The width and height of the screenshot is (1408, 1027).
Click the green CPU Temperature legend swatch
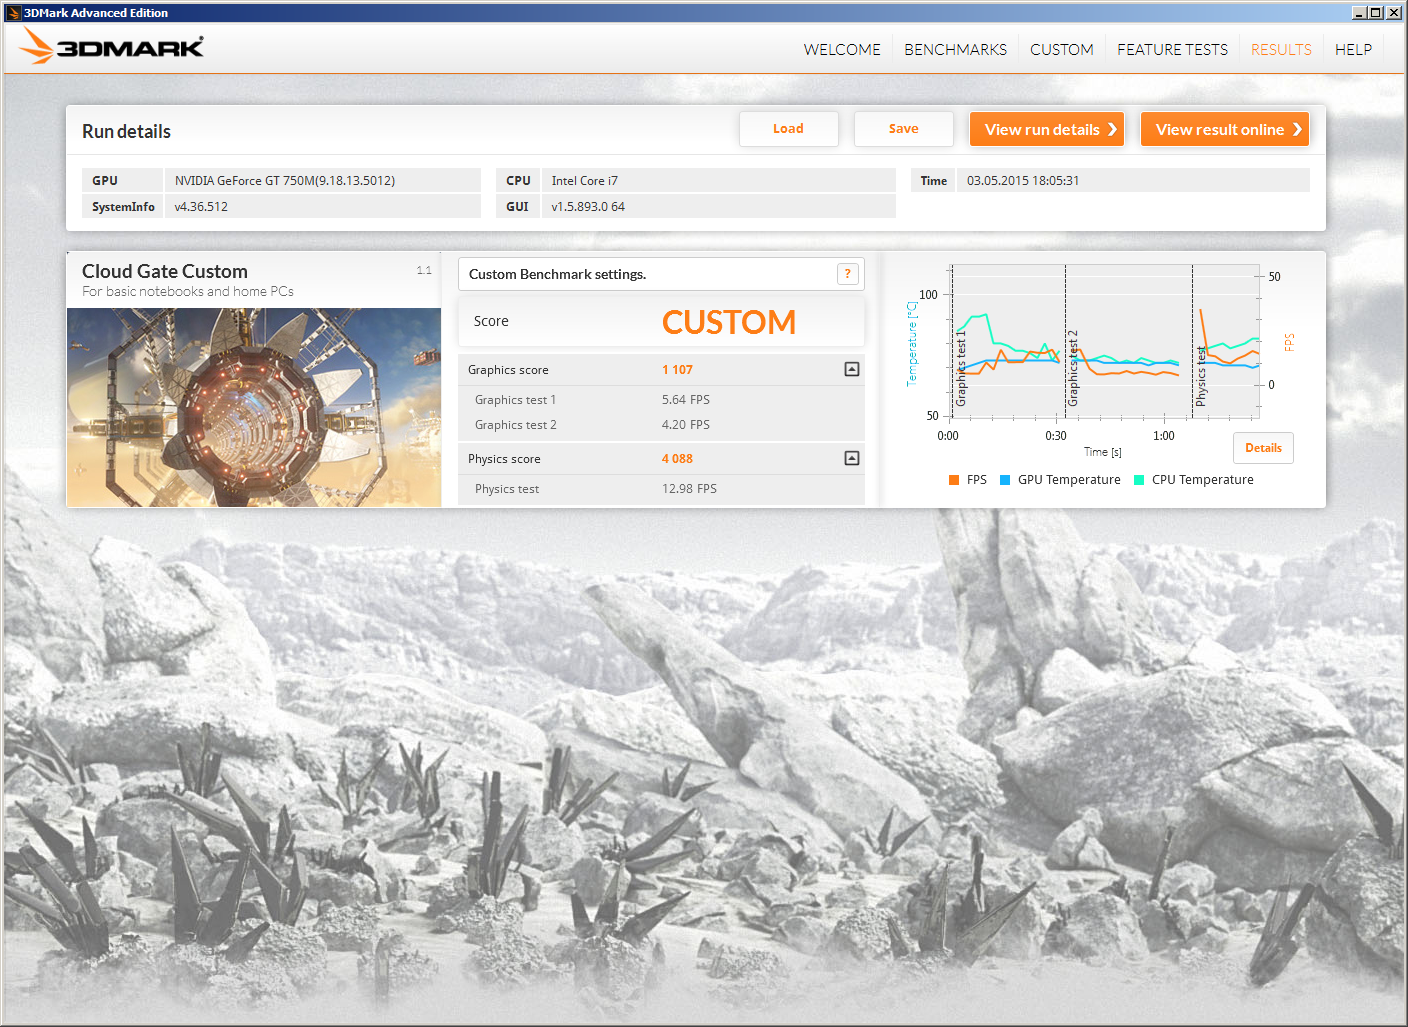(x=1139, y=480)
